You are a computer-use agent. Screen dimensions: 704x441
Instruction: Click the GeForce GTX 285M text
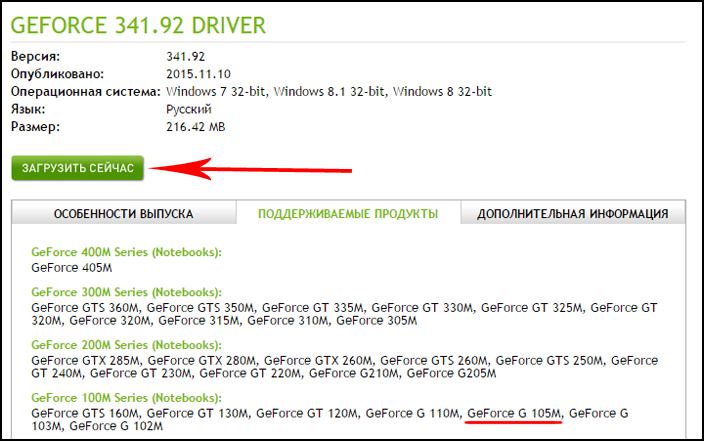(86, 361)
